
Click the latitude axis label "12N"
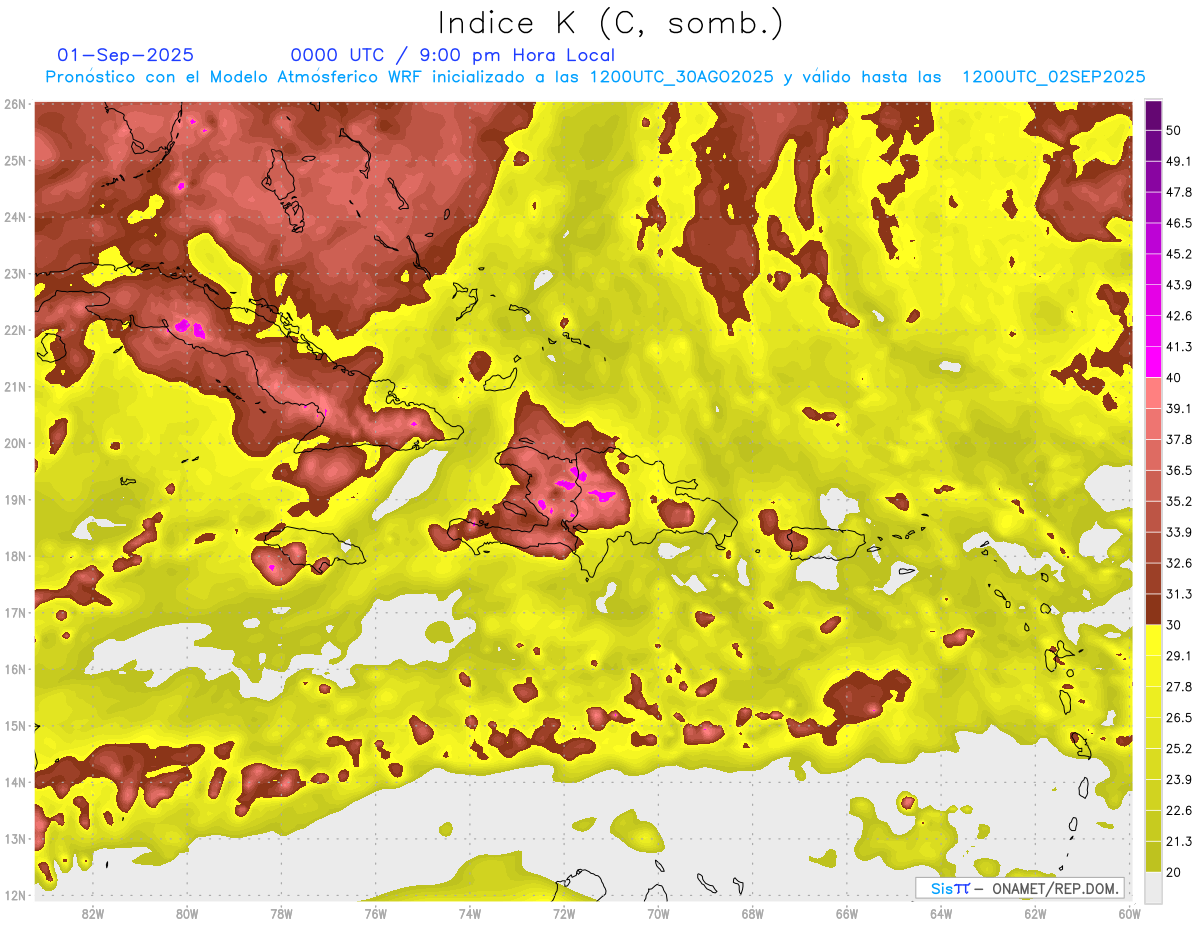click(14, 895)
